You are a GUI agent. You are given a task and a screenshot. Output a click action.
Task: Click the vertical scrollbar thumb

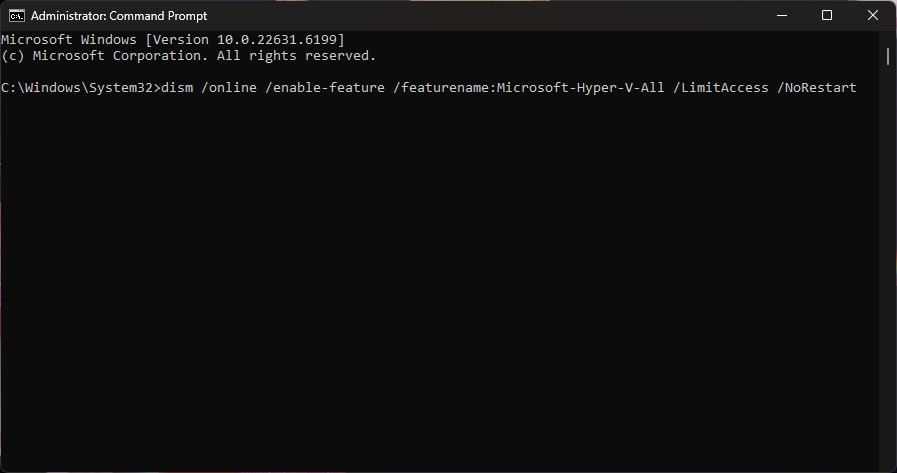(888, 55)
